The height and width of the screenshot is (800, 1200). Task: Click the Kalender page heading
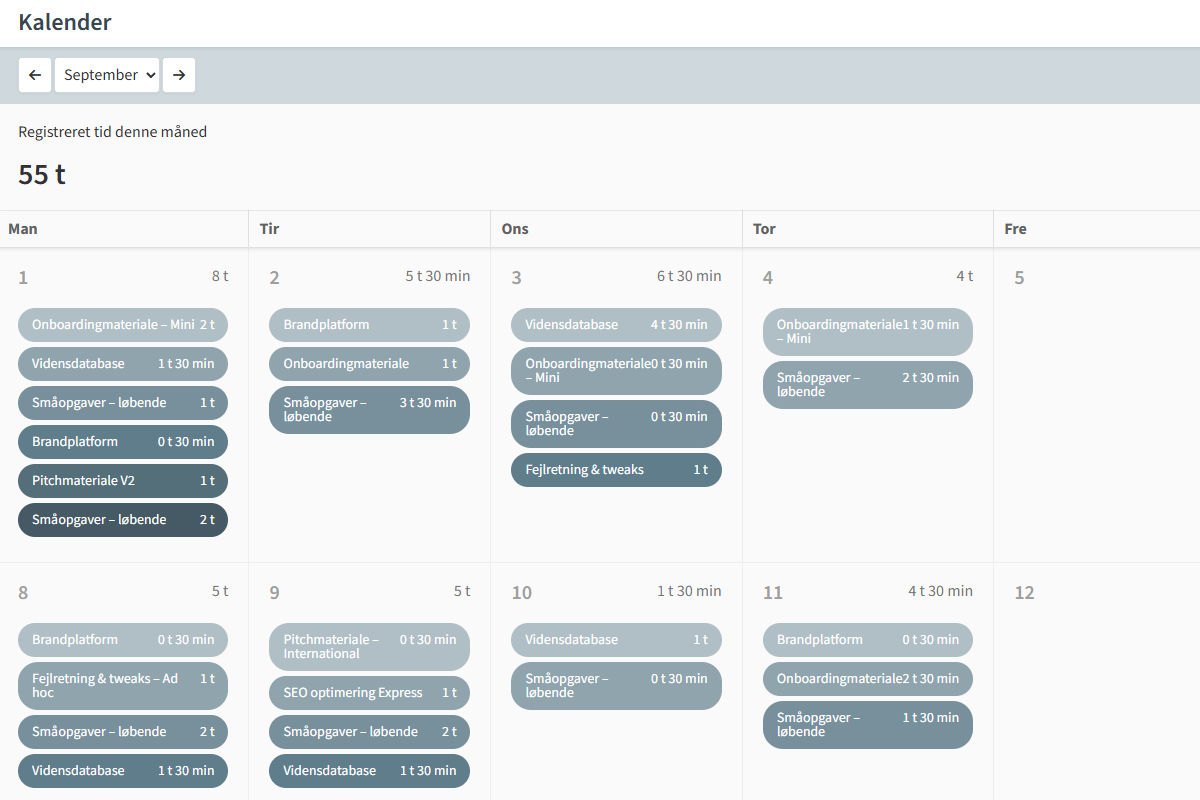tap(65, 22)
